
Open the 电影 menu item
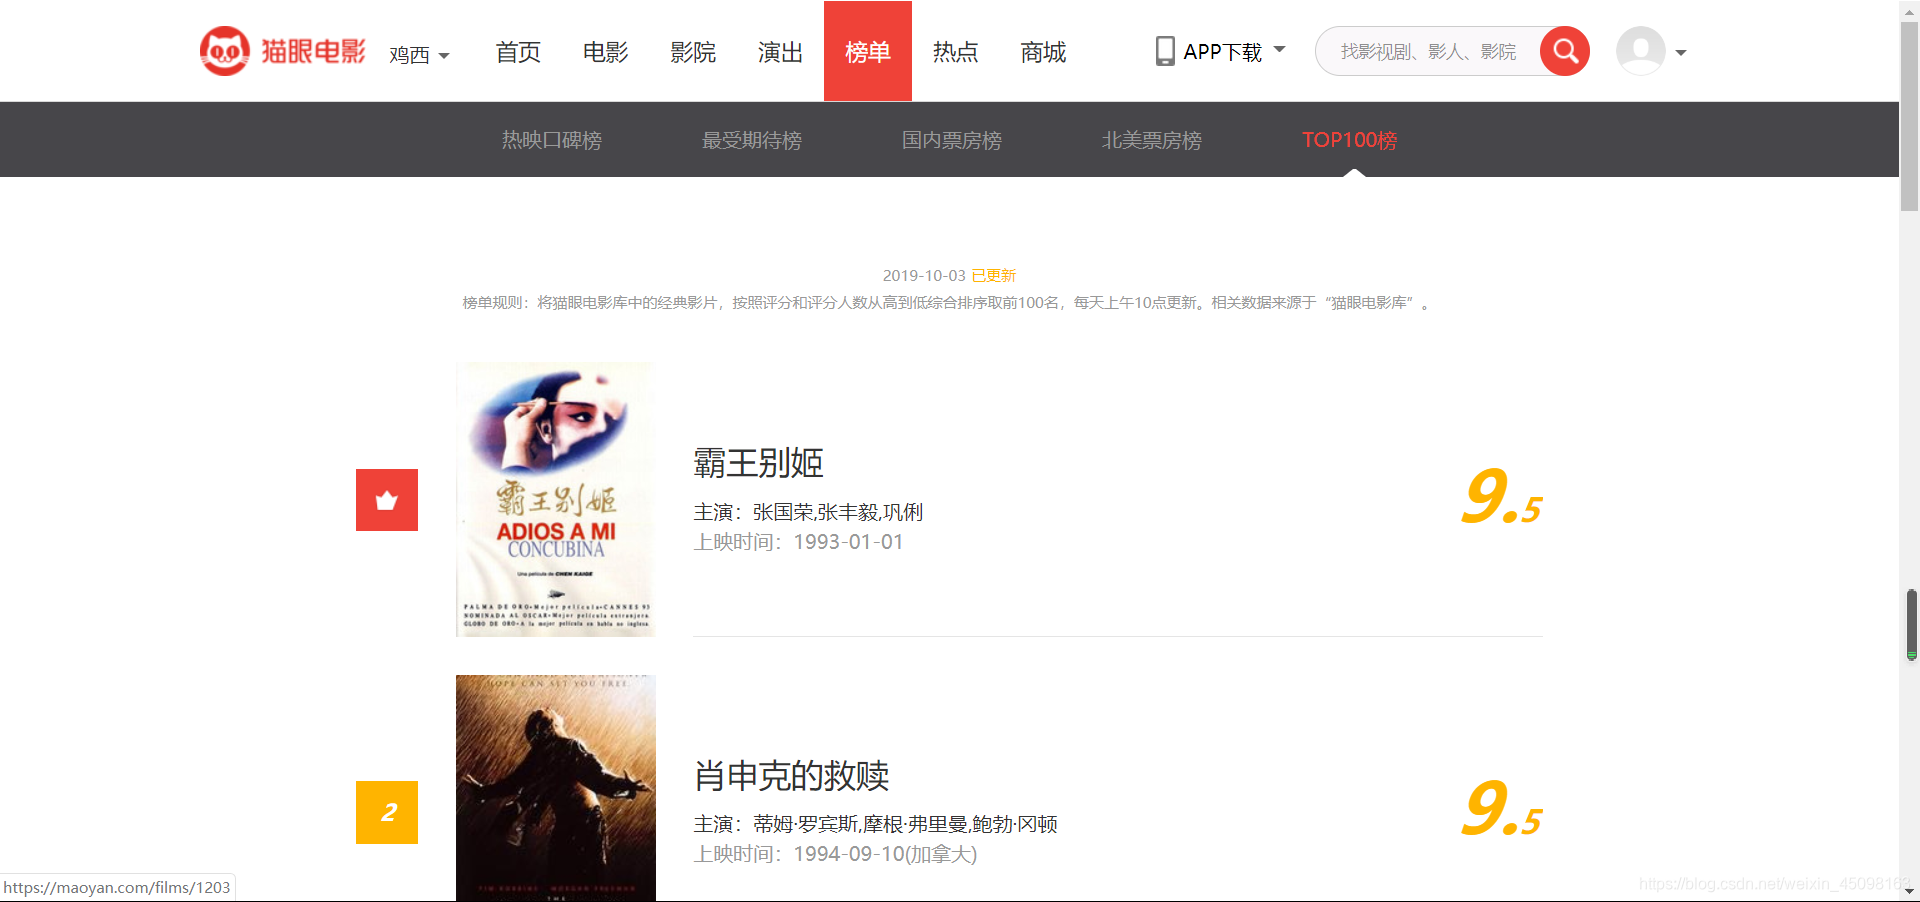click(606, 52)
